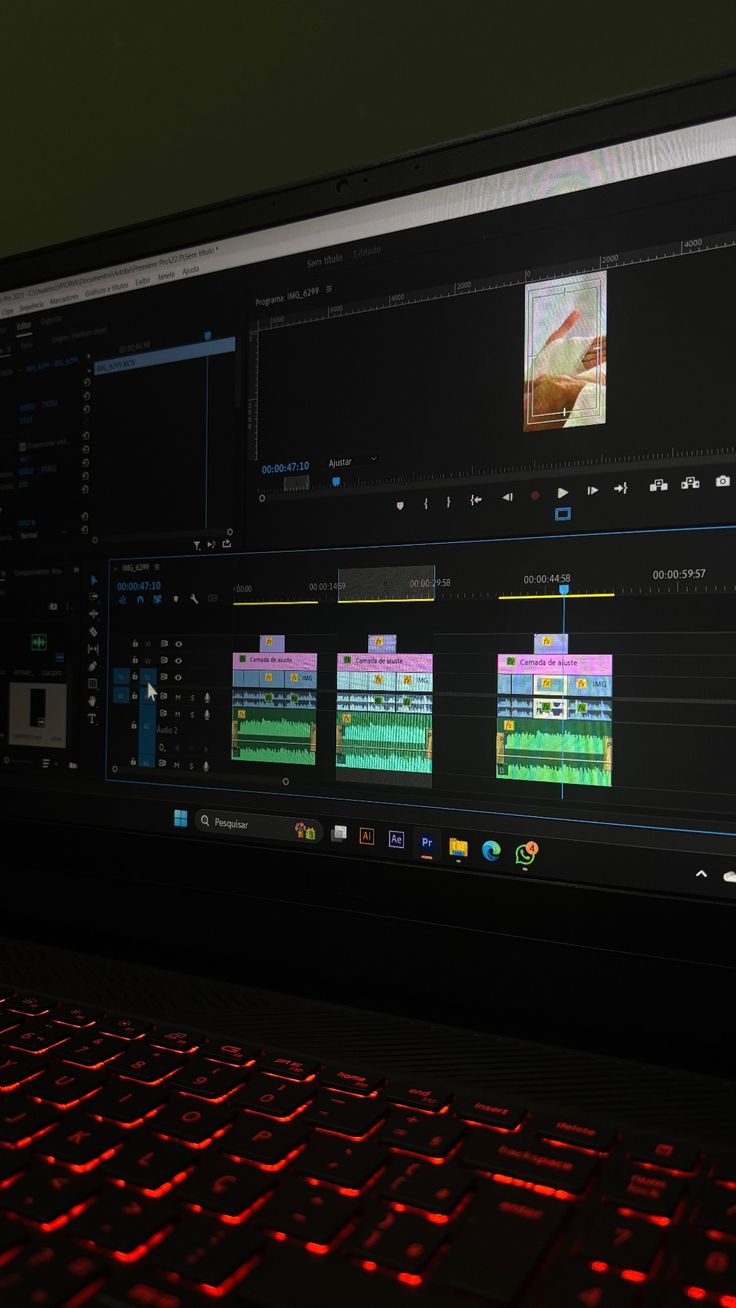The width and height of the screenshot is (736, 1308).
Task: Open Microsoft Edge from taskbar
Action: click(491, 851)
